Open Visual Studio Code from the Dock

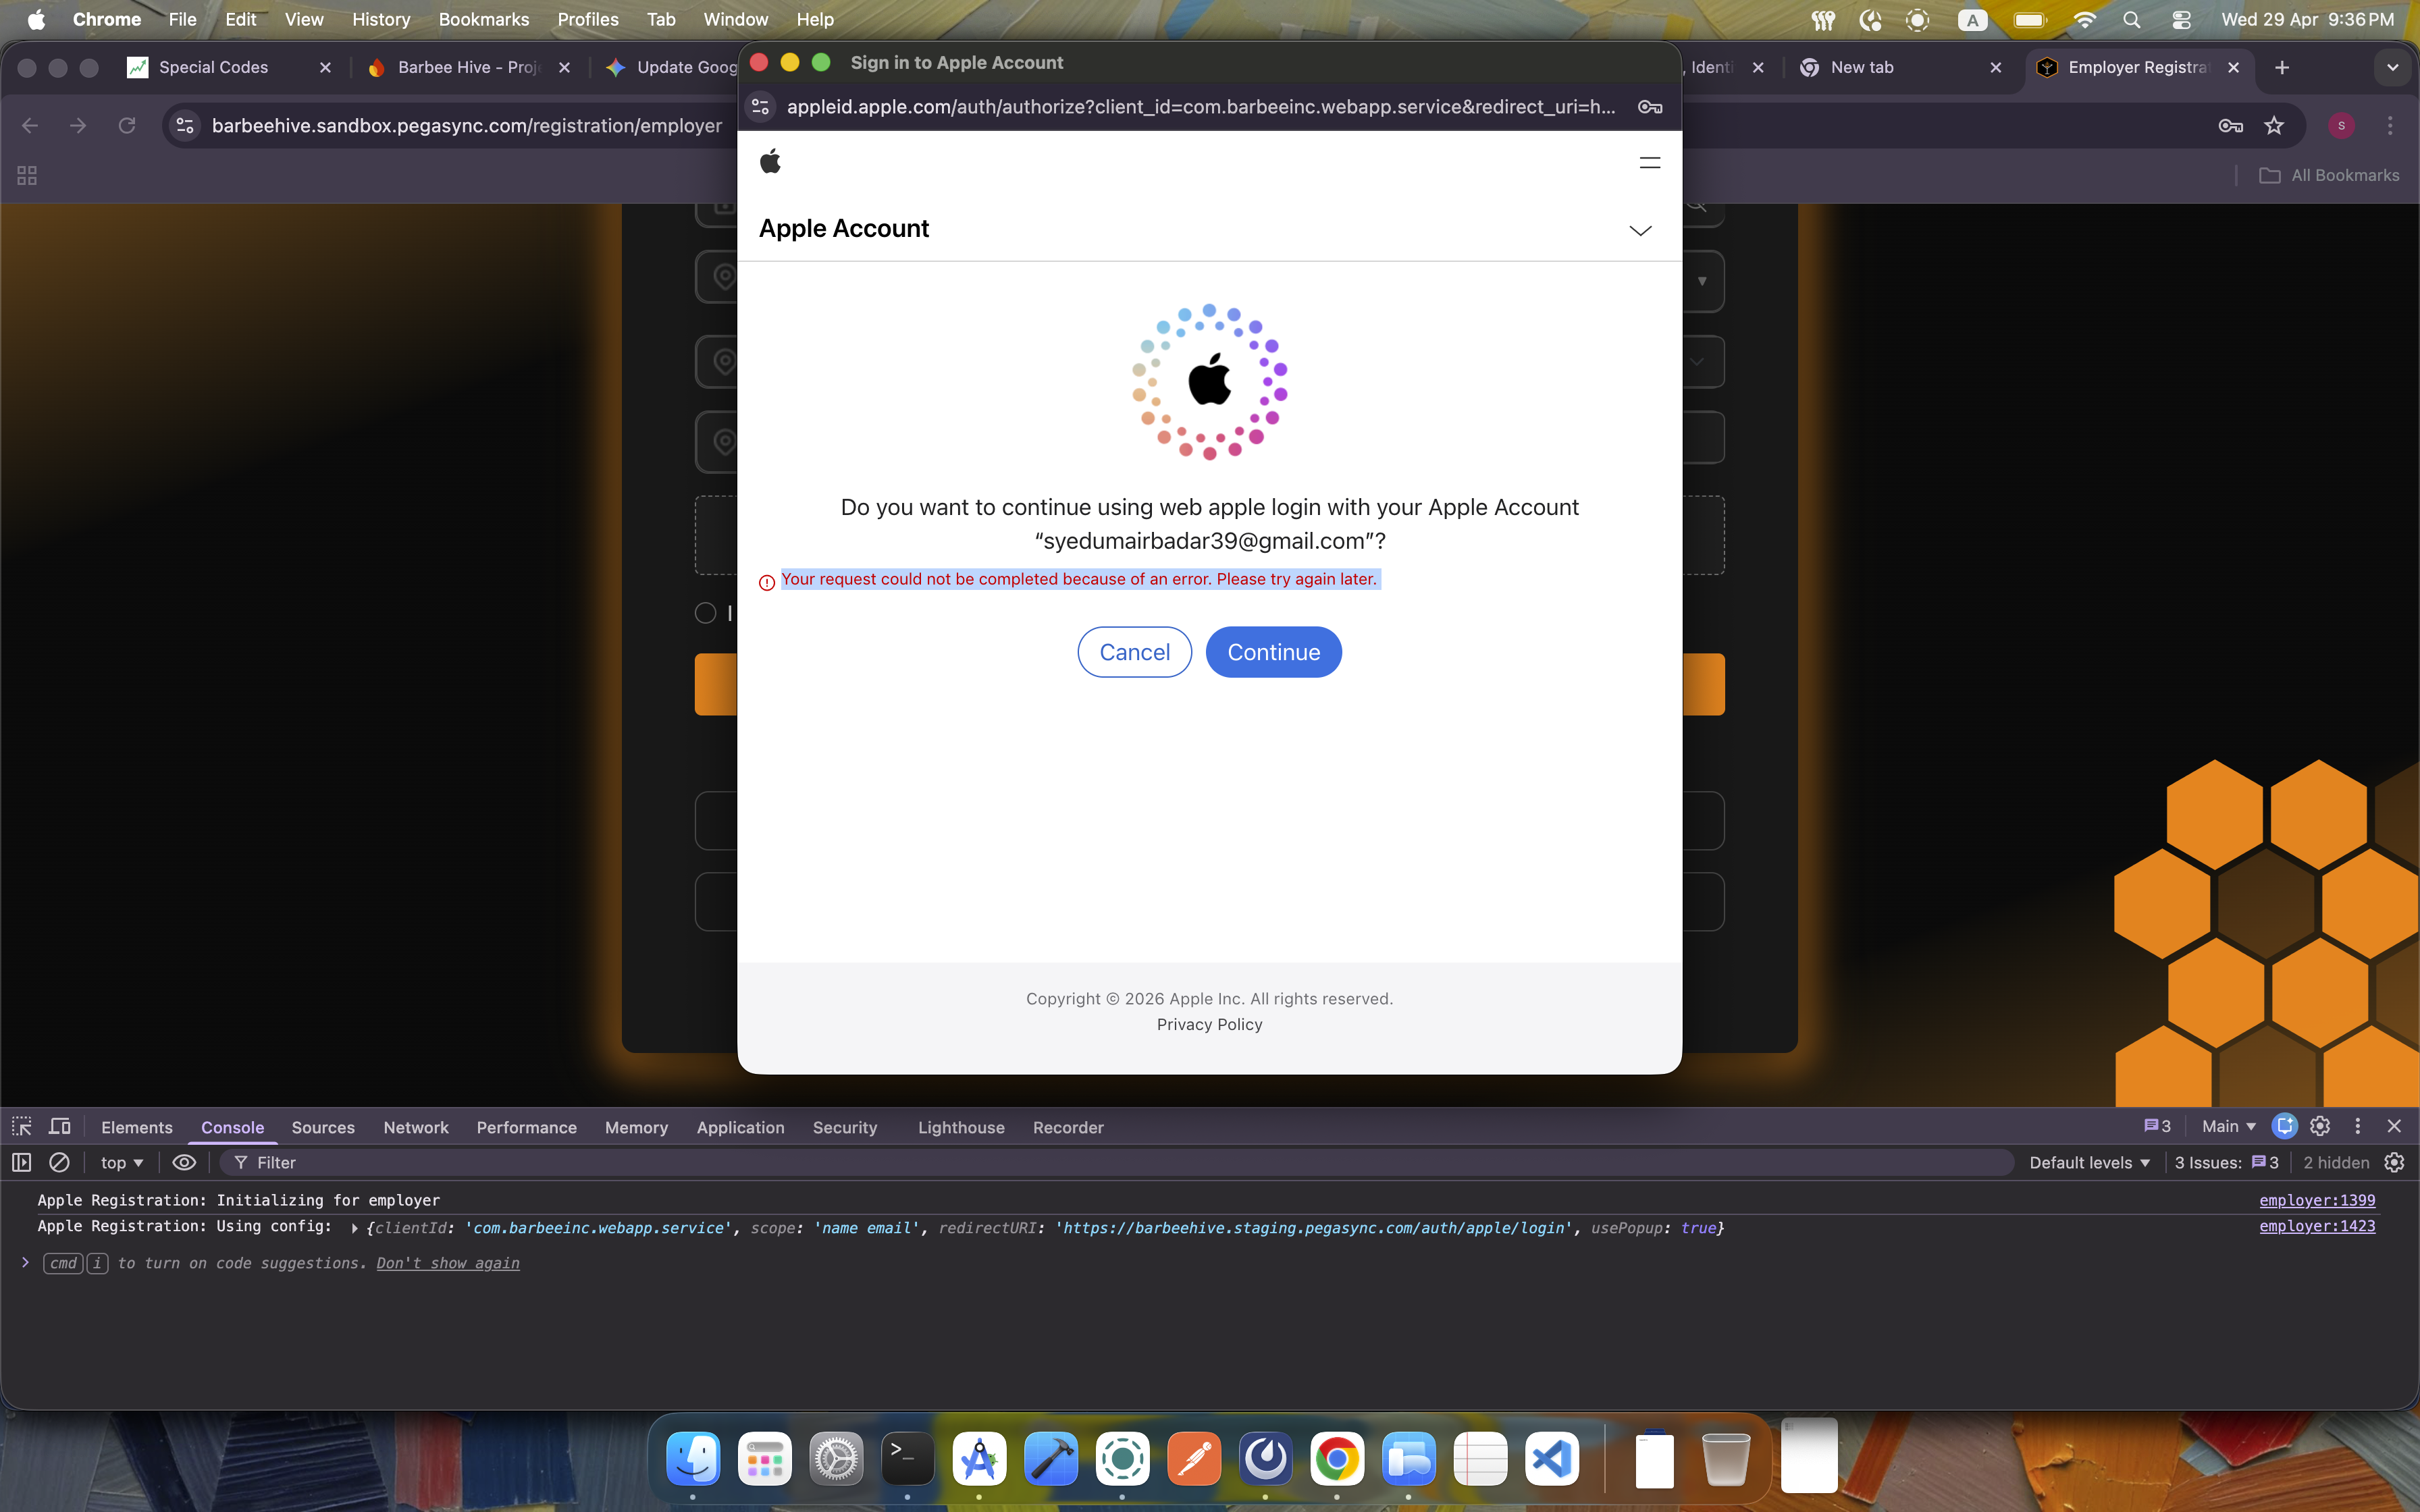point(1552,1459)
